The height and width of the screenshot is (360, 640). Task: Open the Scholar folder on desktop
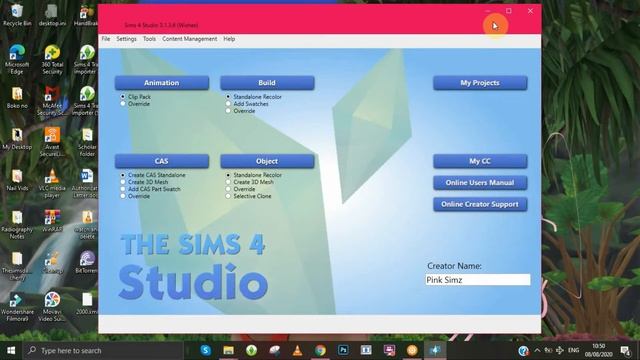pos(87,142)
